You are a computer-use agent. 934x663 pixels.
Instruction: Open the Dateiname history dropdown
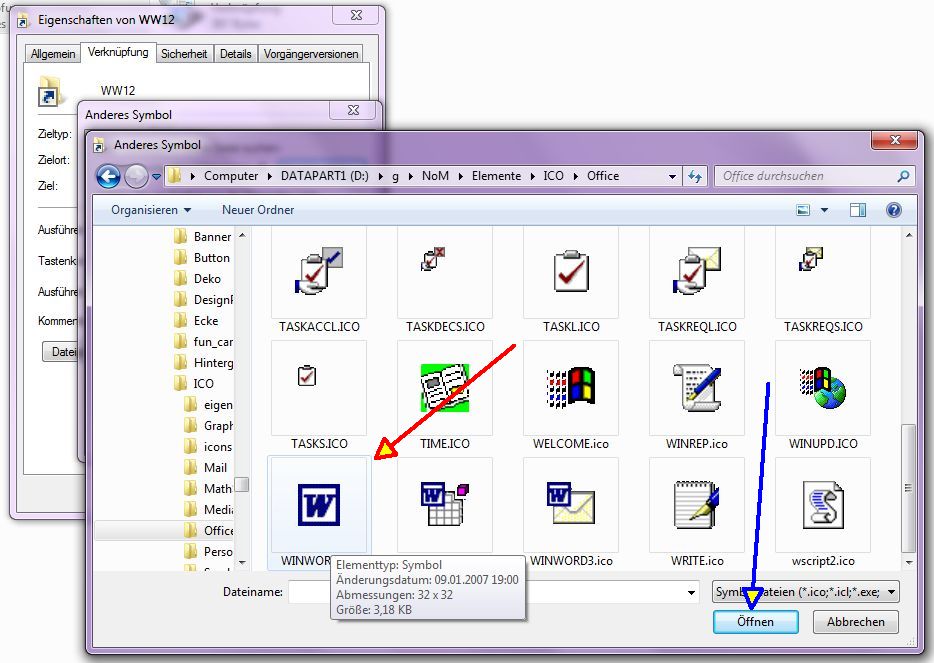point(691,592)
